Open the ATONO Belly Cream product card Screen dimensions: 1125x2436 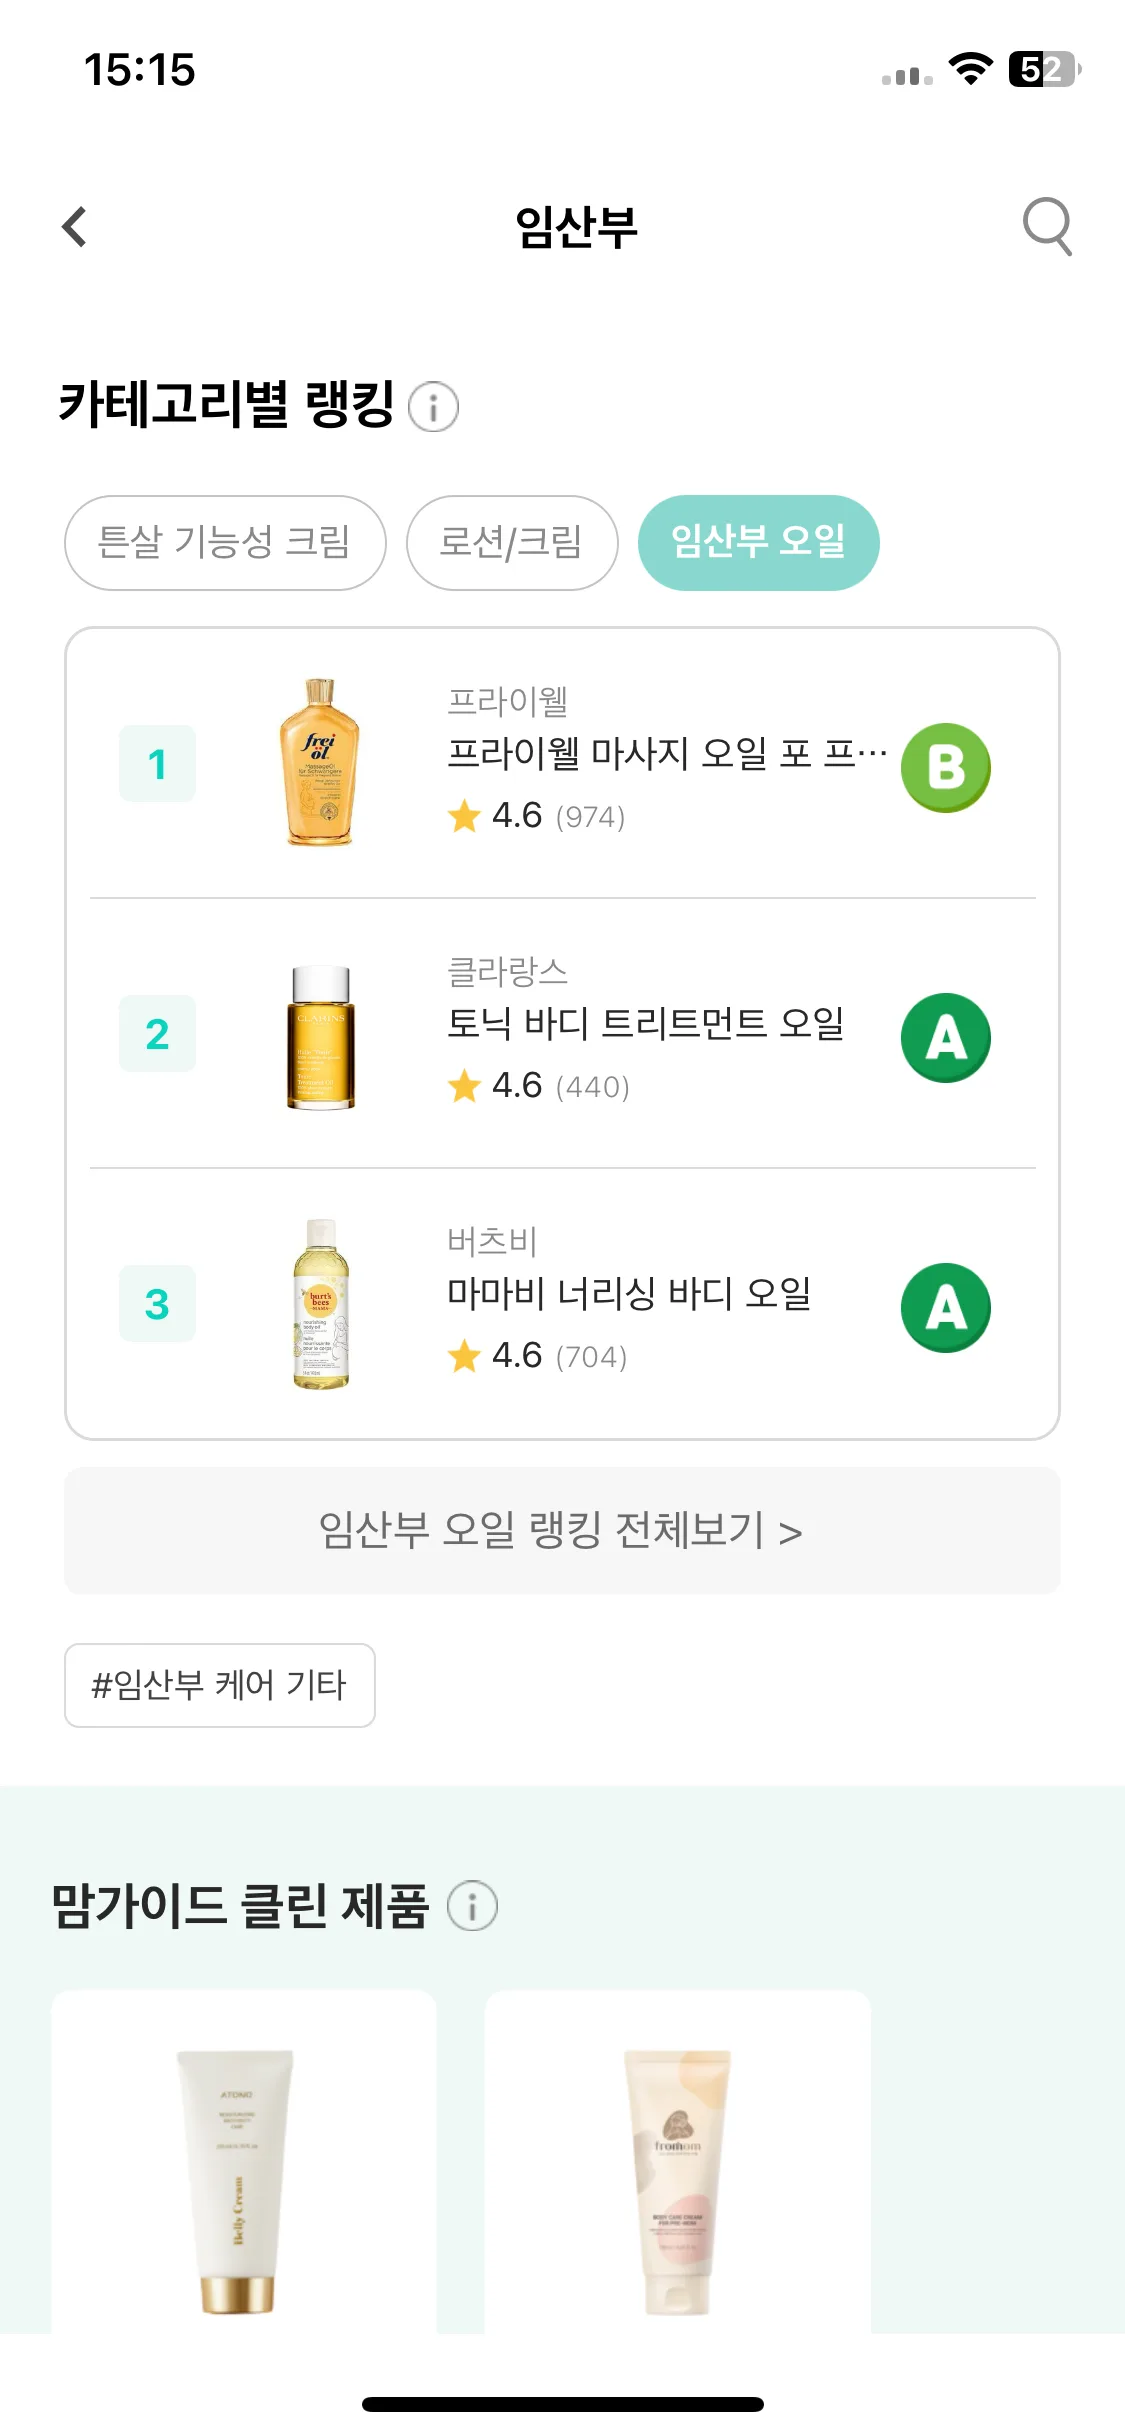pyautogui.click(x=244, y=2162)
